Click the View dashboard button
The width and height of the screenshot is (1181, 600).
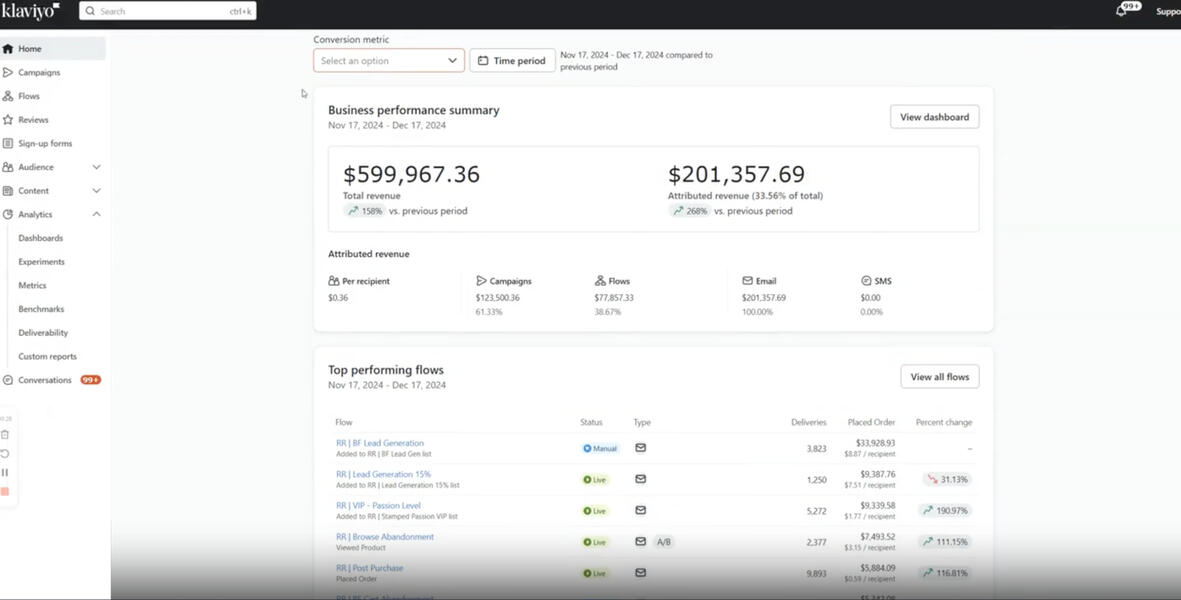click(x=934, y=117)
